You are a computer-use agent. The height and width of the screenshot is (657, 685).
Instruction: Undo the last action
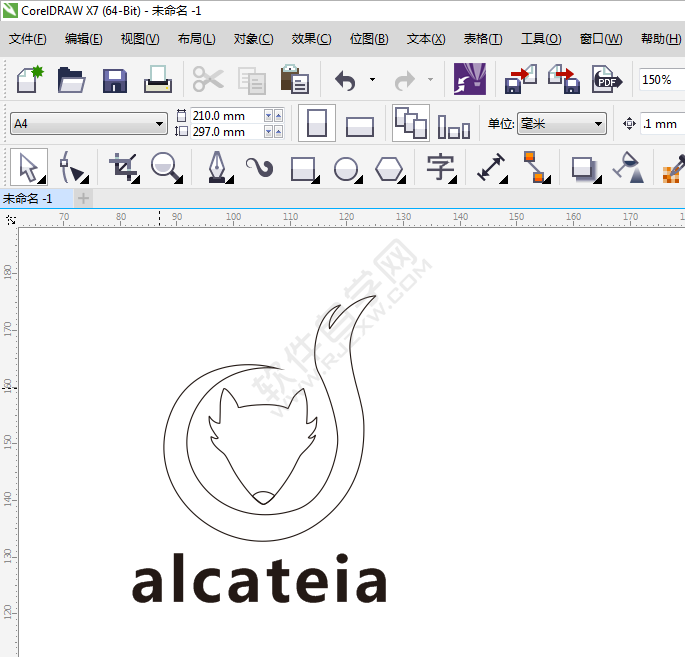tap(345, 80)
